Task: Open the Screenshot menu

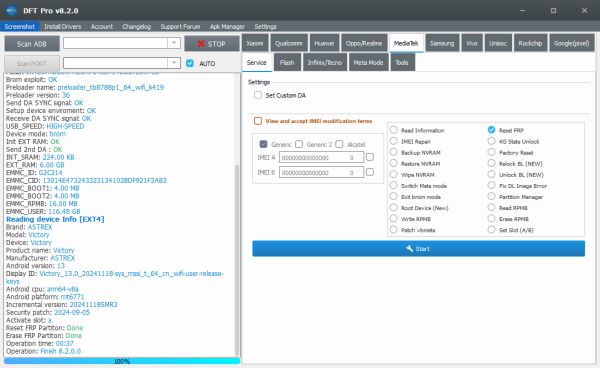Action: point(20,26)
